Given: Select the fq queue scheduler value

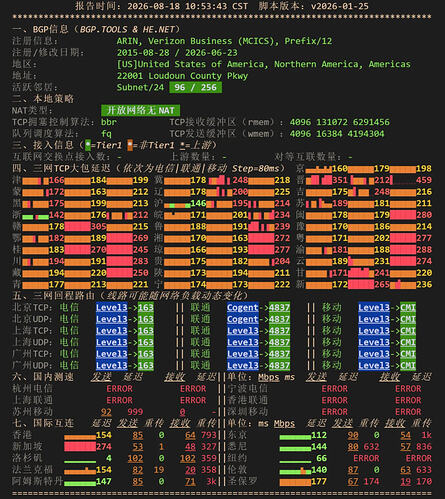Looking at the screenshot, I should click(106, 134).
